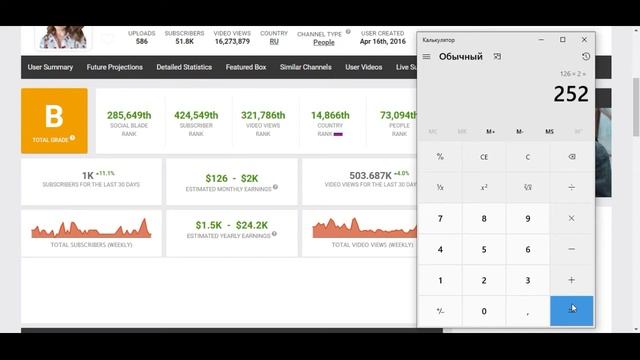Click the reciprocal 1/x key
640x360 pixels.
click(x=440, y=187)
